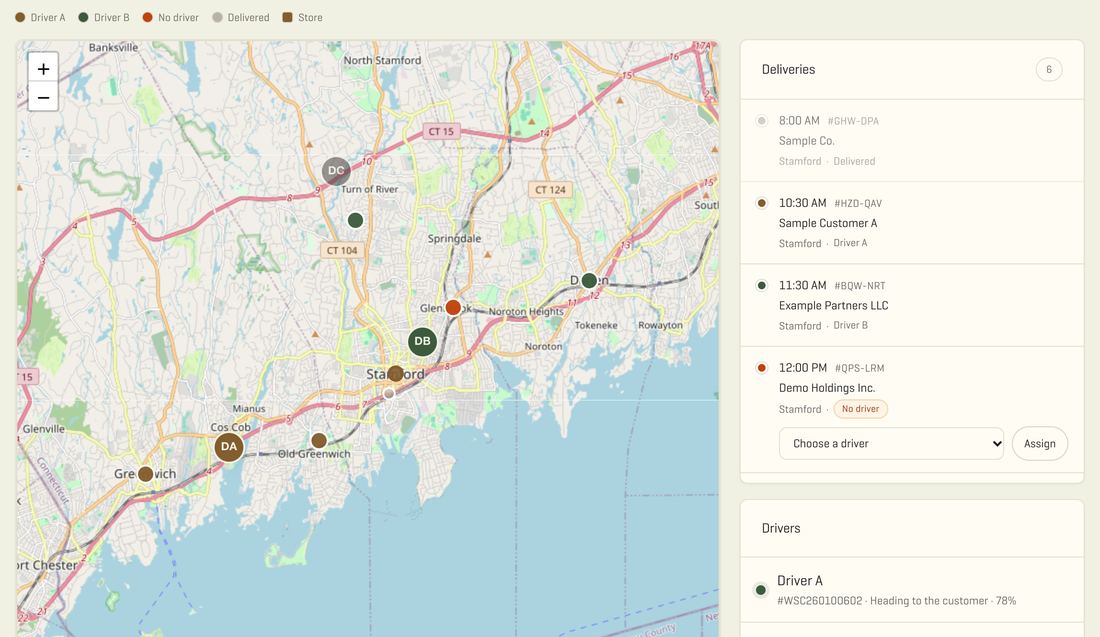Open the 10:30 AM Sample Customer A delivery
Viewport: 1100px width, 637px height.
click(x=912, y=223)
